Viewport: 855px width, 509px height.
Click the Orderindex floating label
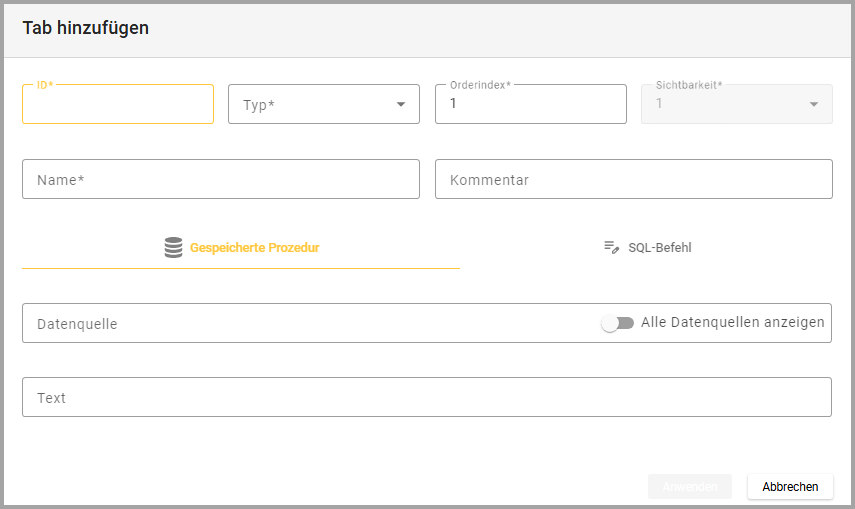click(x=480, y=86)
